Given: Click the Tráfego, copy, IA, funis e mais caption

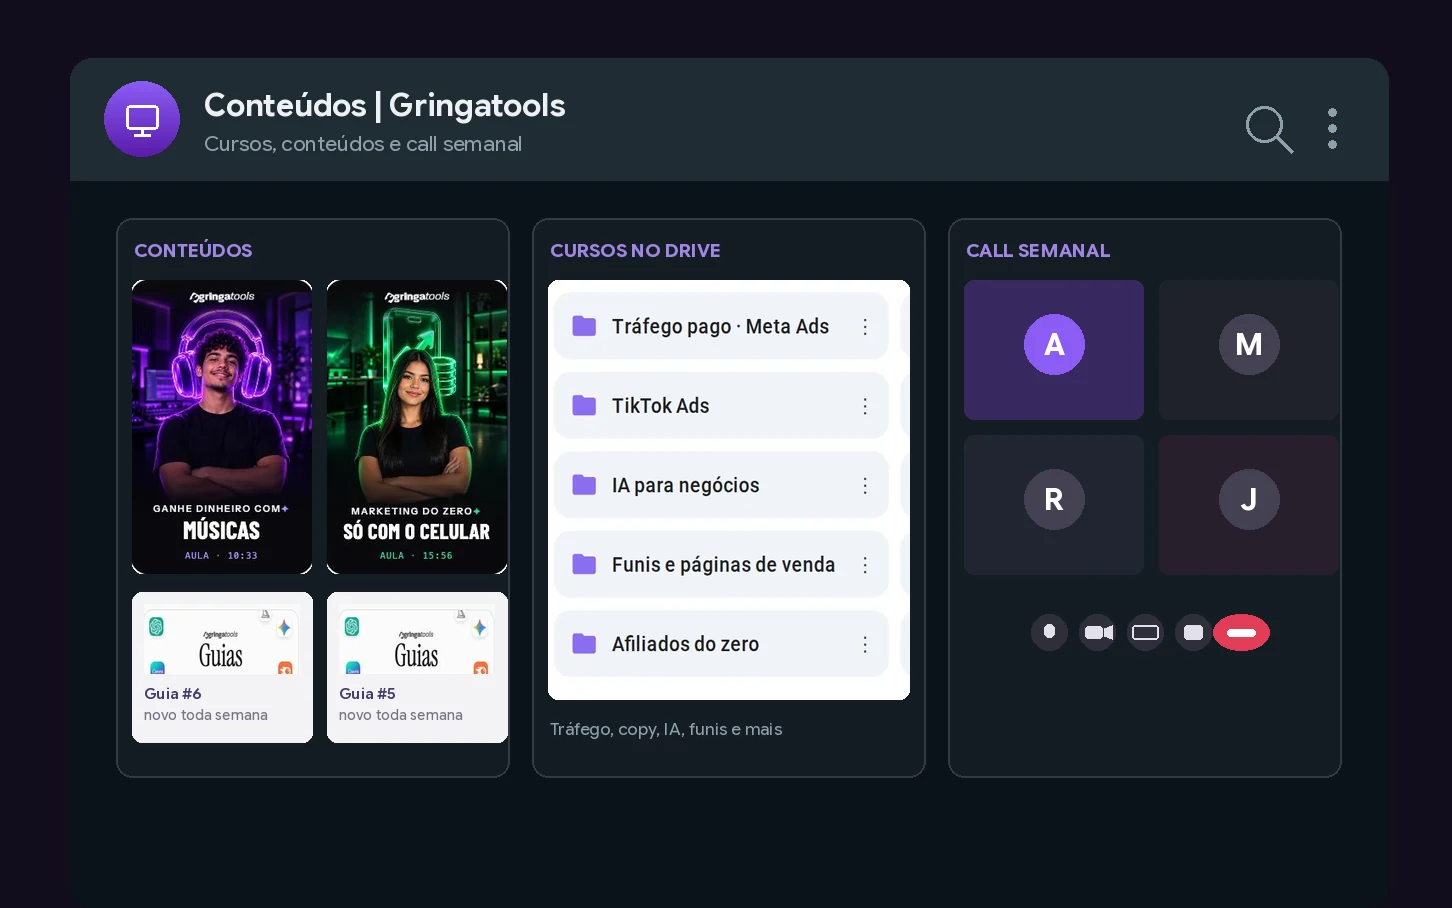Looking at the screenshot, I should (x=666, y=729).
